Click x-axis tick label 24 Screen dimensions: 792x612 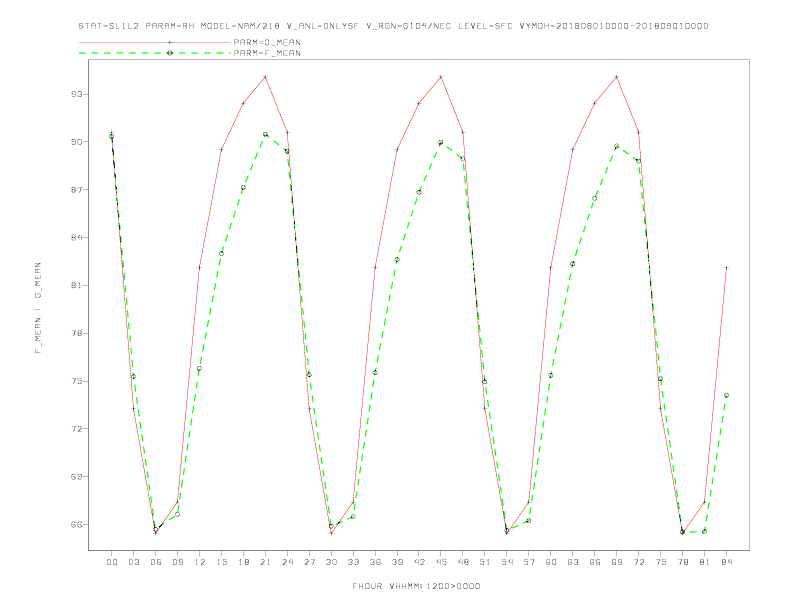point(287,562)
